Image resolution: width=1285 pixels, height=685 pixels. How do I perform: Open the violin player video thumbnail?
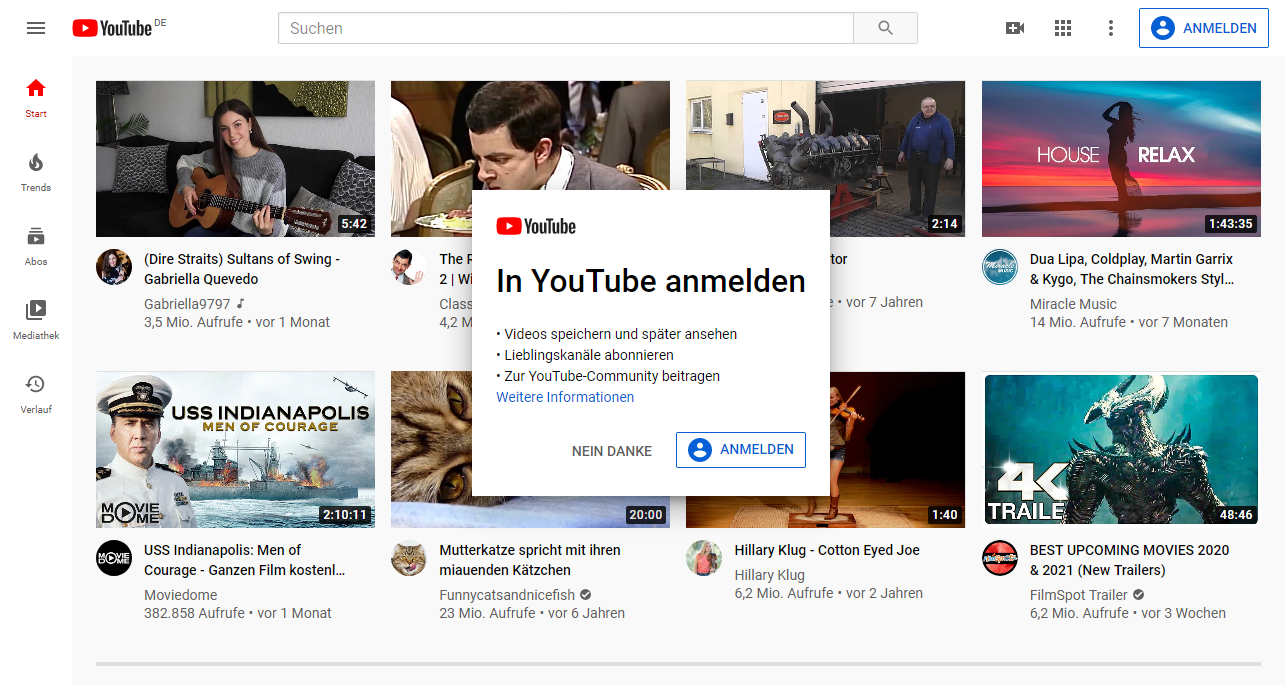(897, 450)
